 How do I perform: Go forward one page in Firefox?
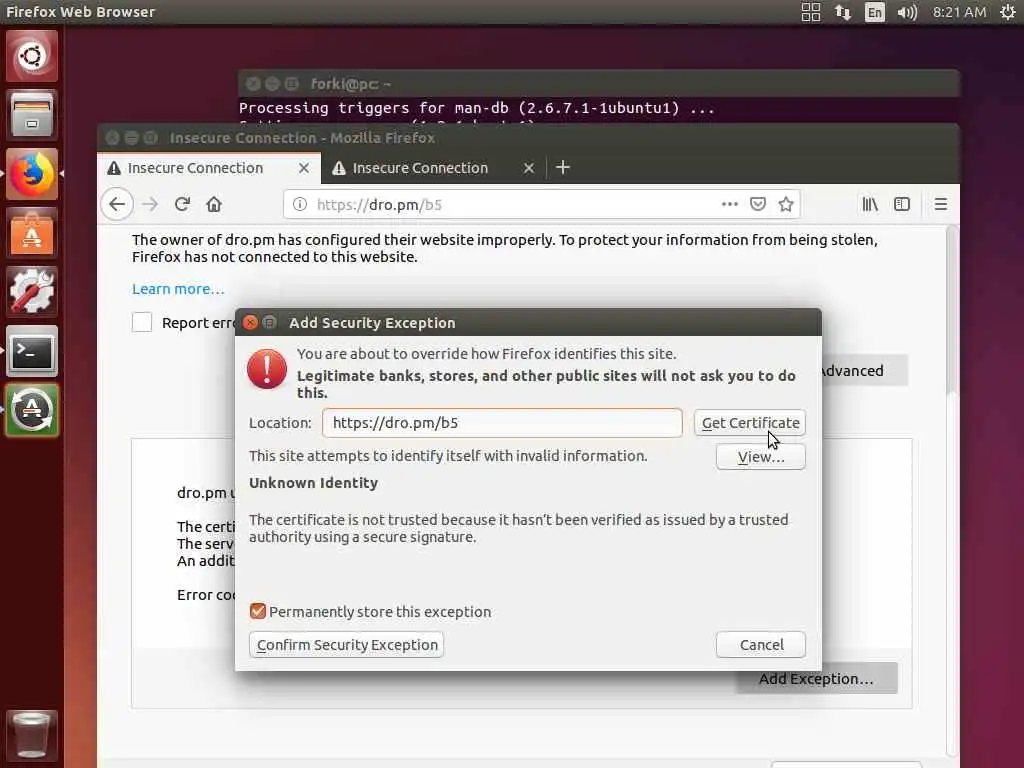pyautogui.click(x=150, y=204)
